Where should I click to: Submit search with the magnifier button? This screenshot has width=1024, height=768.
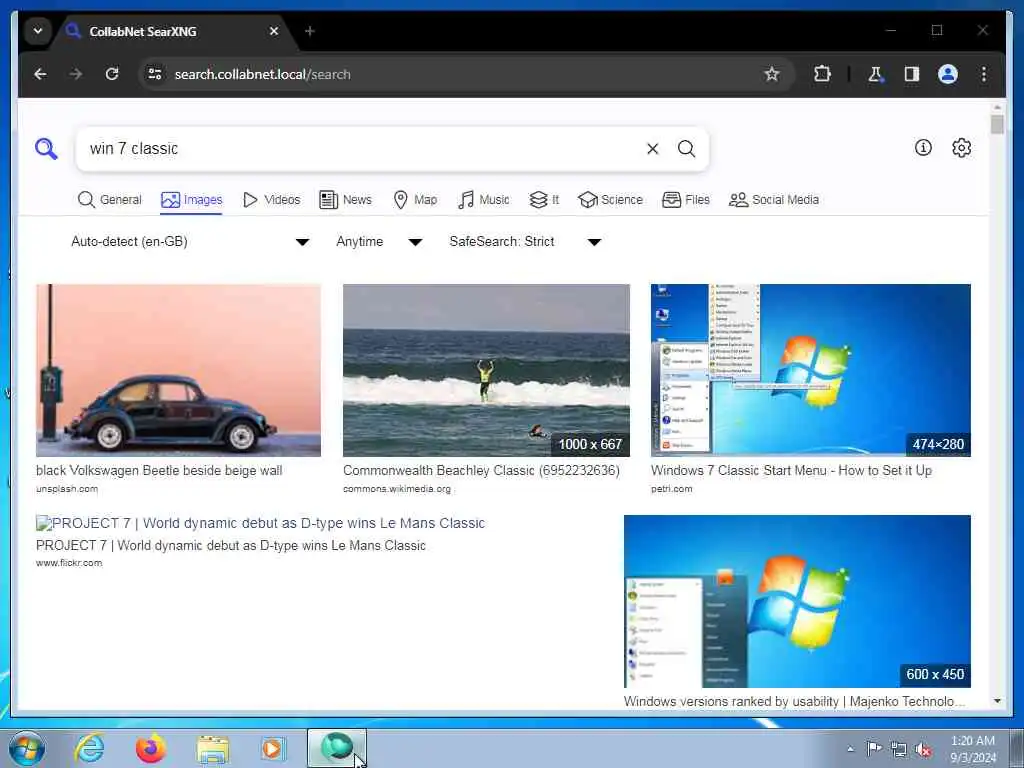[686, 149]
